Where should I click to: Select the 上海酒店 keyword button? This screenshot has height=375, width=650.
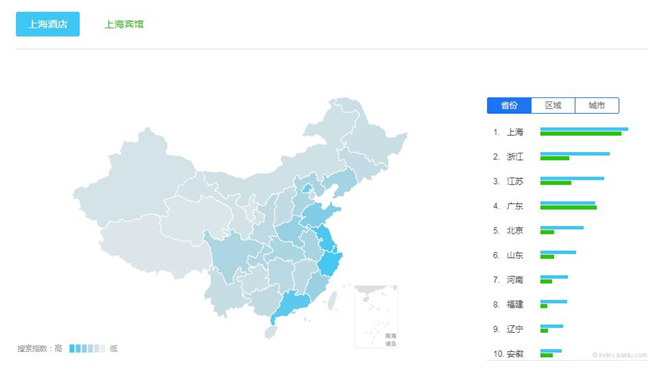click(x=48, y=24)
